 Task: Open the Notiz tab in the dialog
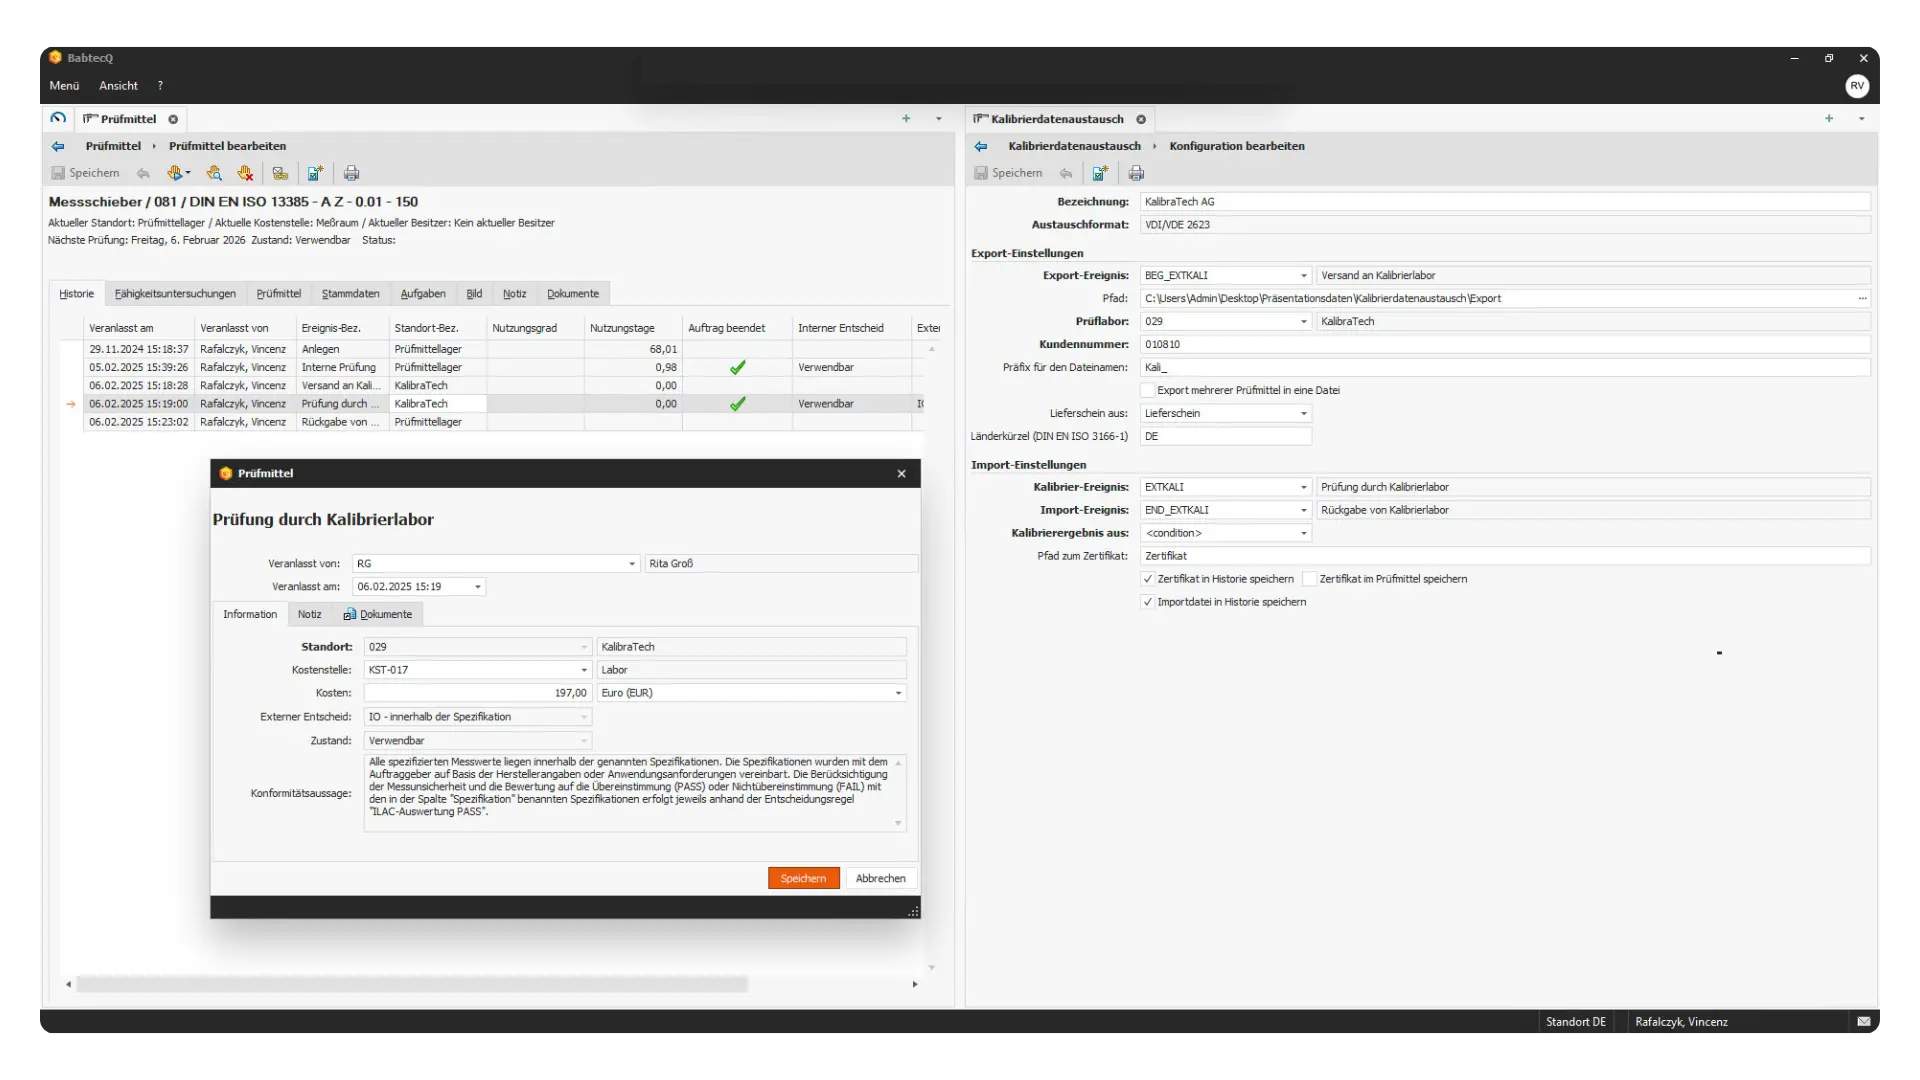(310, 614)
